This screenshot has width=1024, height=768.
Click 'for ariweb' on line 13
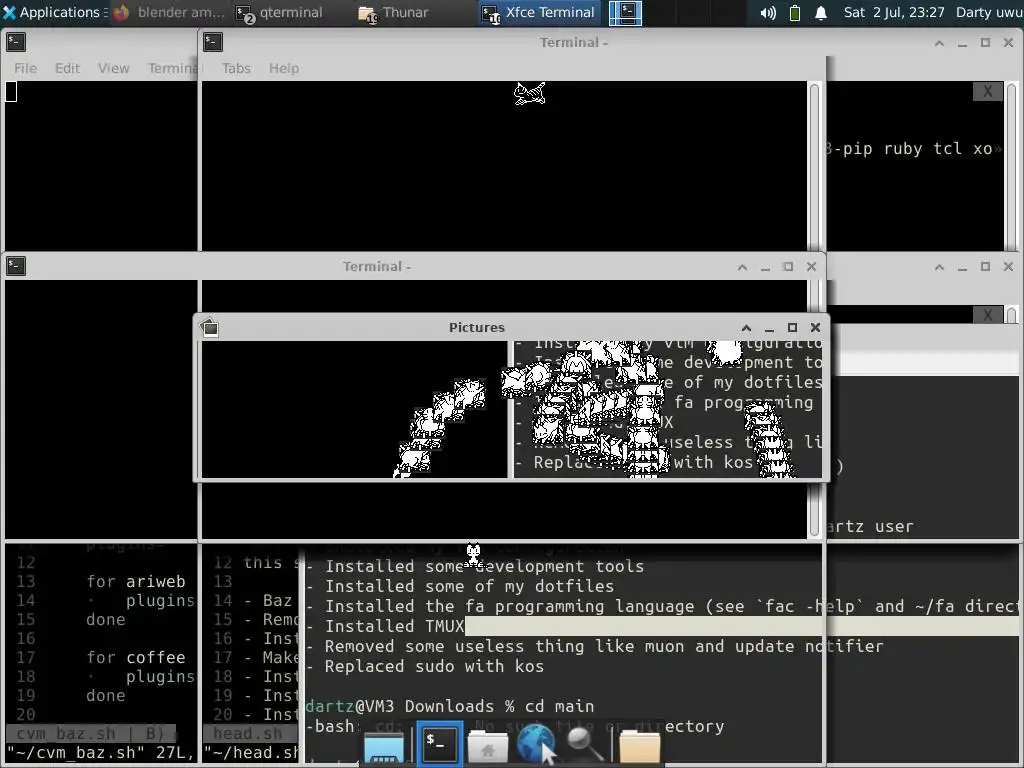tap(136, 581)
